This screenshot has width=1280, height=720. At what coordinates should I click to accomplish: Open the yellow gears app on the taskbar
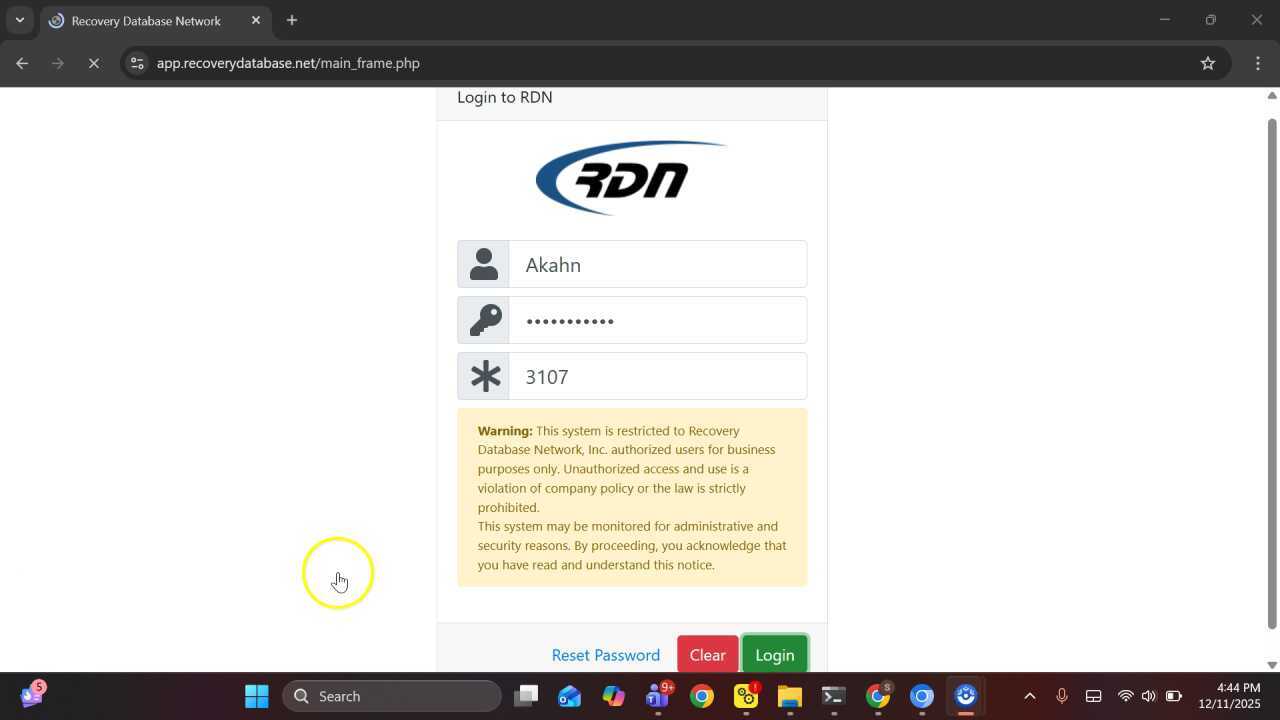click(746, 696)
